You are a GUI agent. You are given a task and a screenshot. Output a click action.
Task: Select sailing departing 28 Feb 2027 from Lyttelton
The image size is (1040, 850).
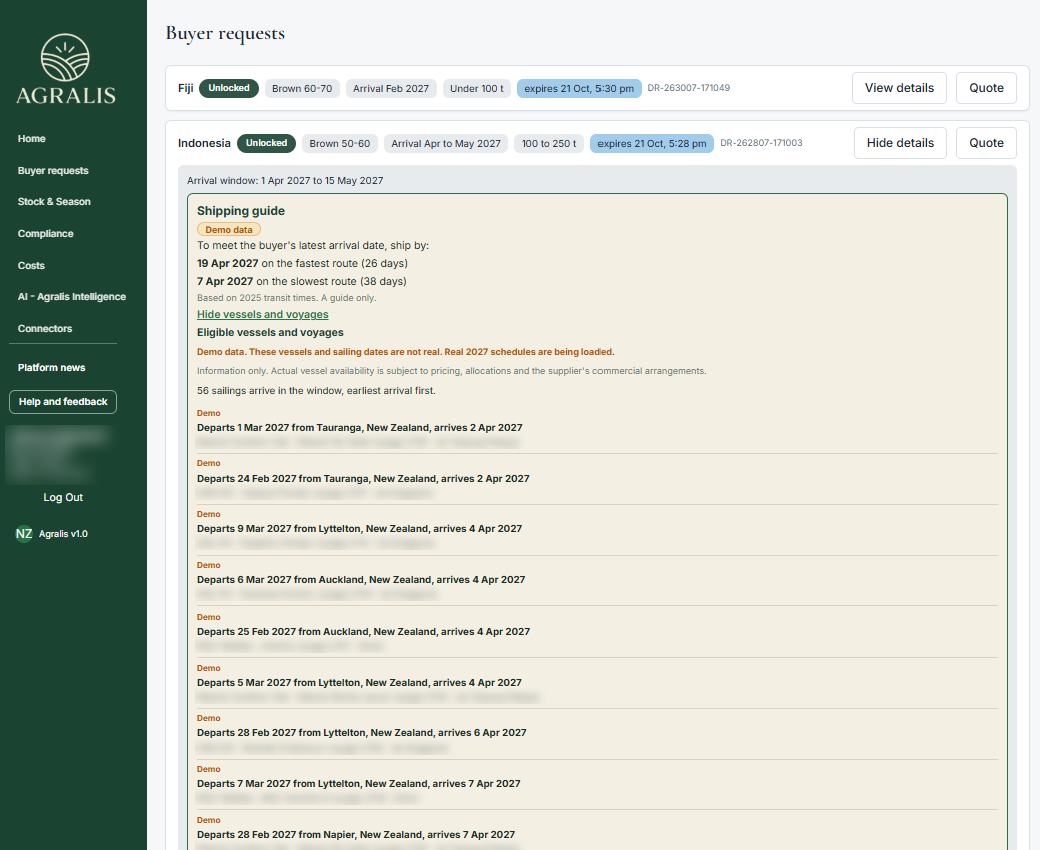361,733
